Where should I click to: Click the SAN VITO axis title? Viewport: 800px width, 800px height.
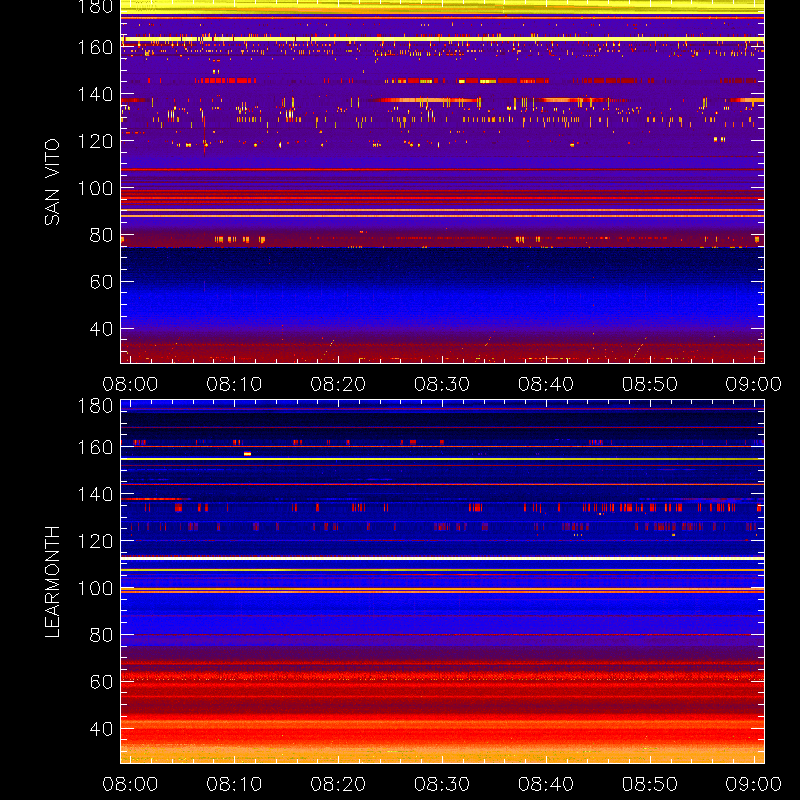[52, 182]
